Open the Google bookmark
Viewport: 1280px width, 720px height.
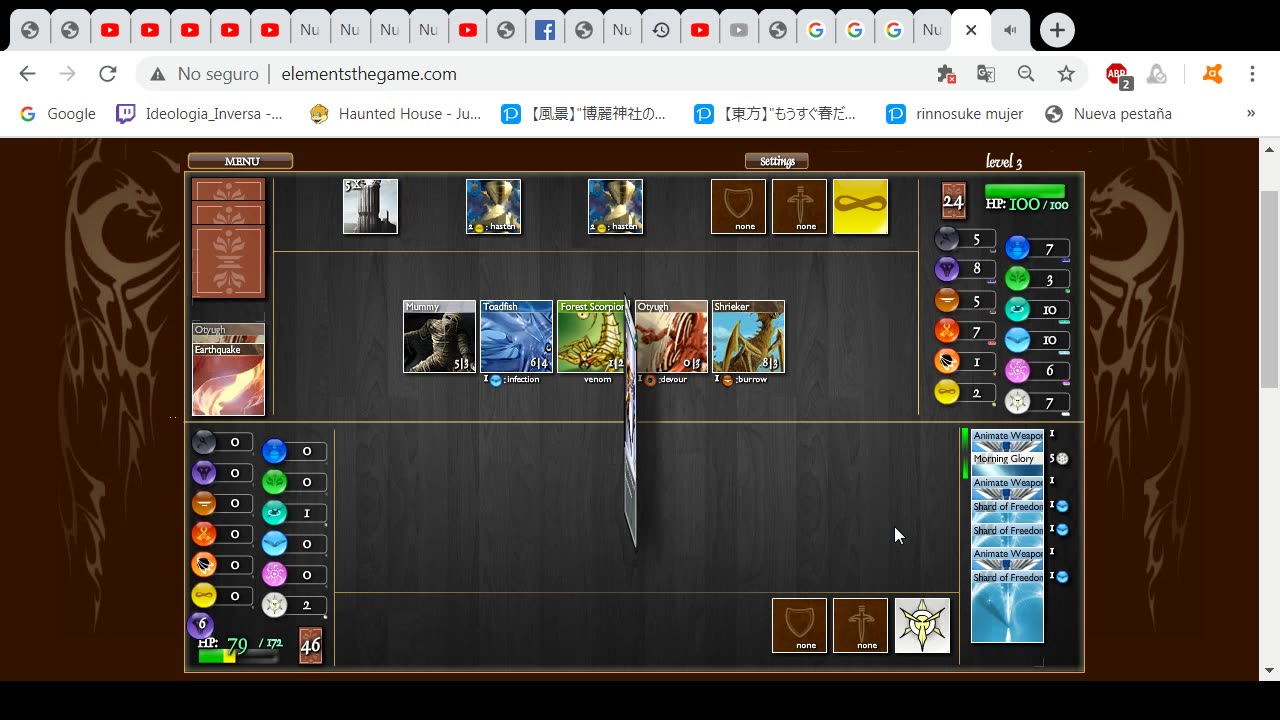[58, 114]
